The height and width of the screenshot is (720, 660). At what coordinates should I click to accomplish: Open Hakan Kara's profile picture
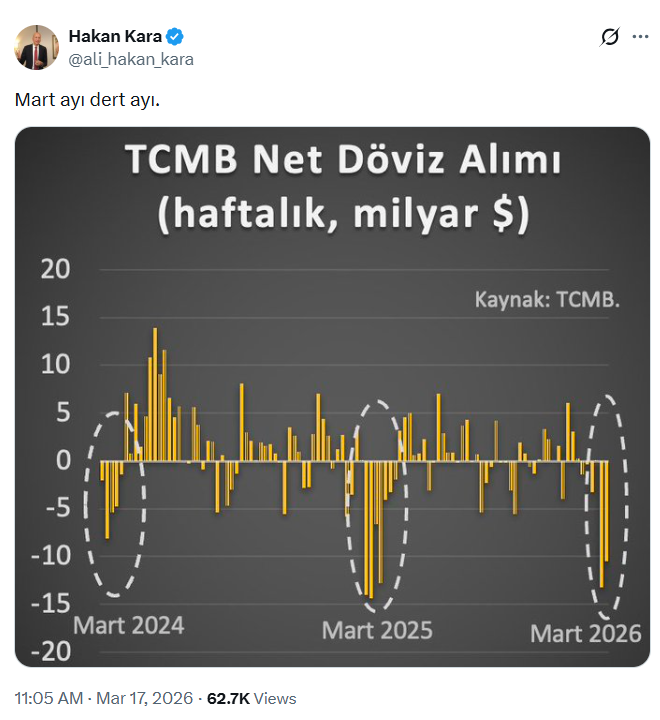pyautogui.click(x=36, y=47)
